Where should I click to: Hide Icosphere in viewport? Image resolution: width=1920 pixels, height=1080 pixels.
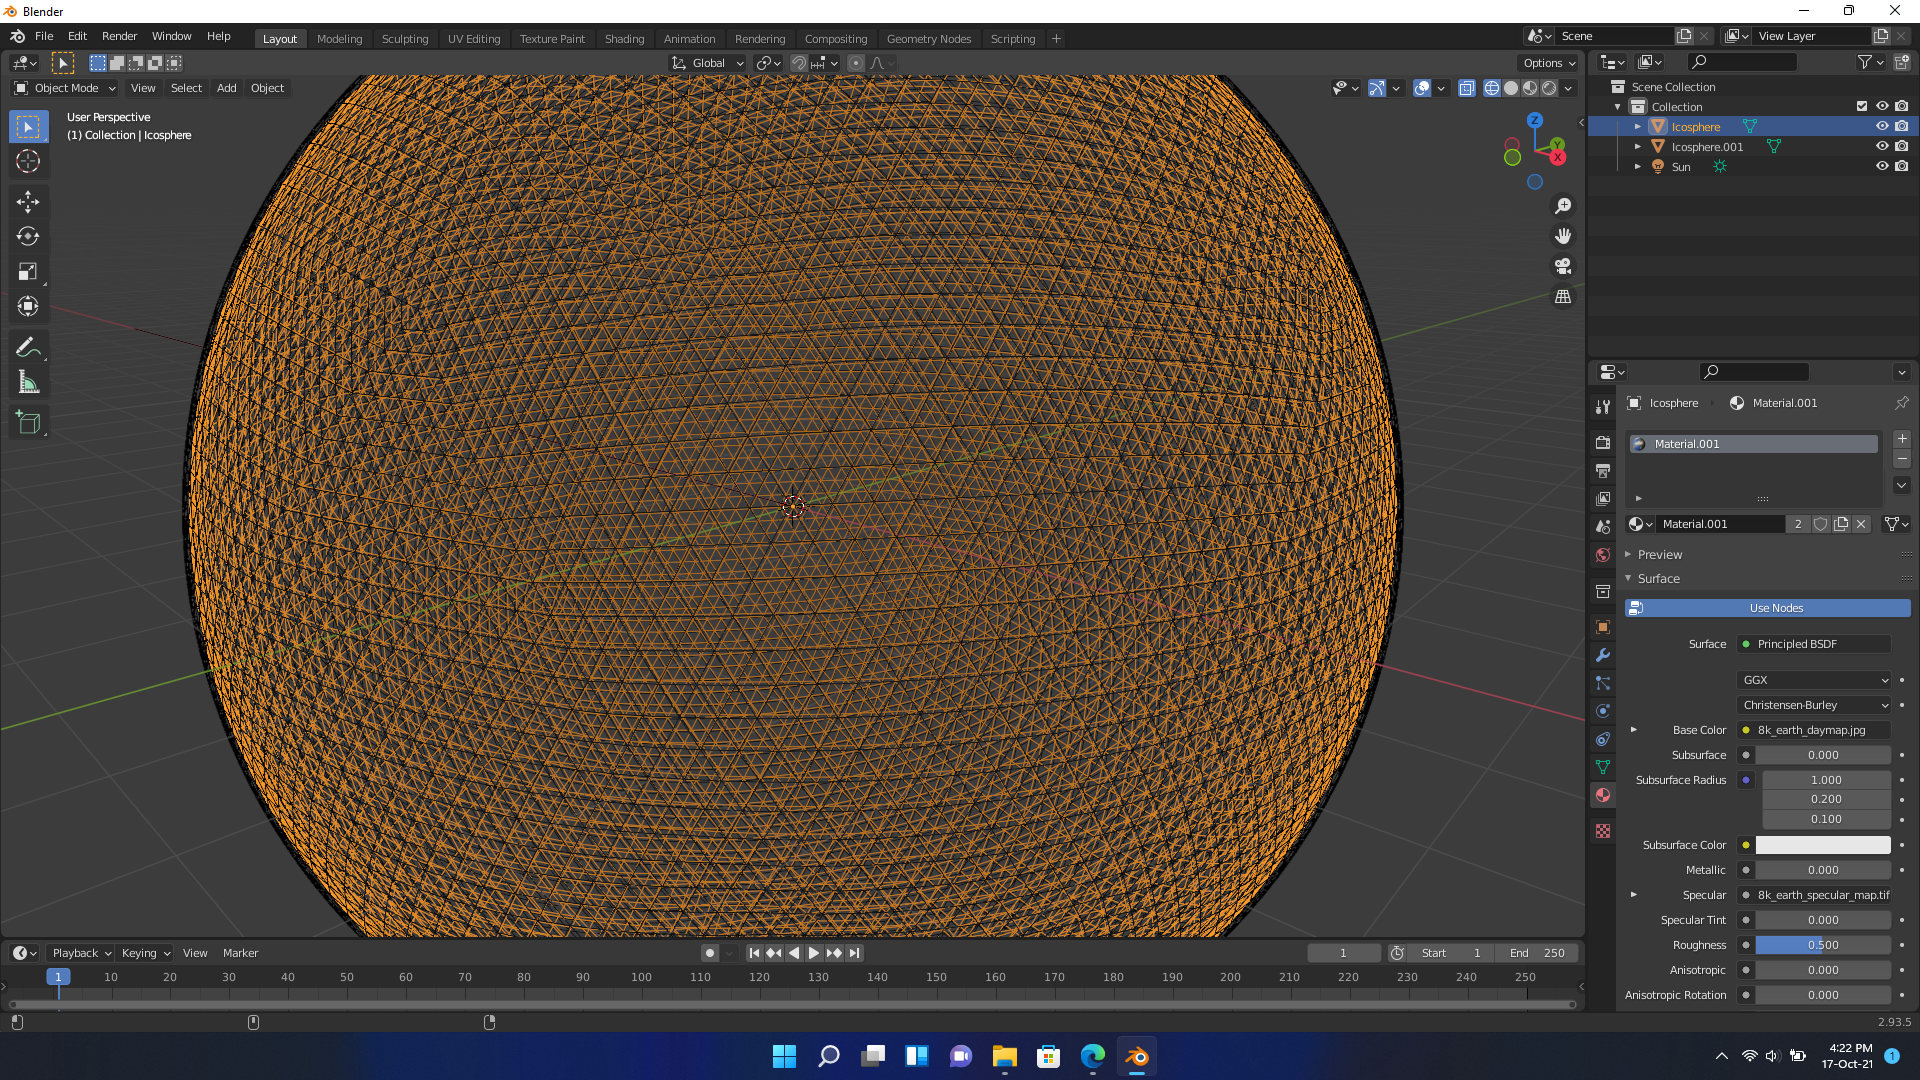(x=1882, y=127)
